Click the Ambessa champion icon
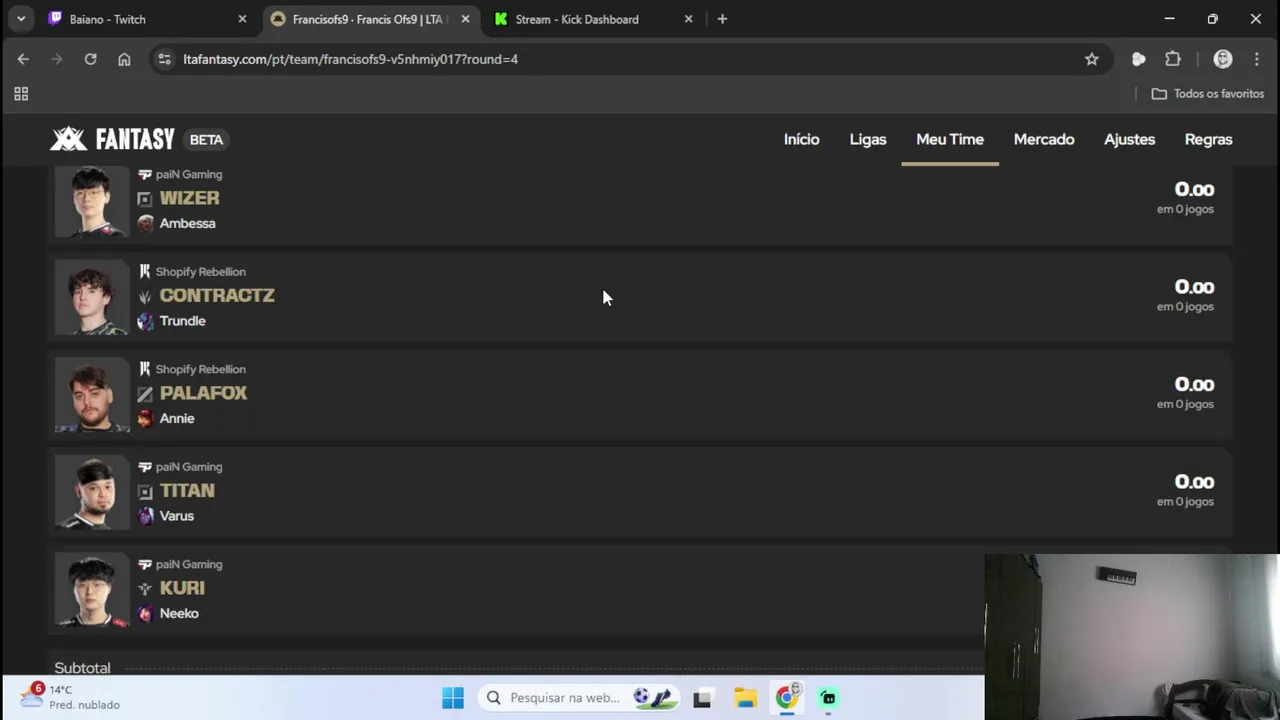 tap(145, 223)
